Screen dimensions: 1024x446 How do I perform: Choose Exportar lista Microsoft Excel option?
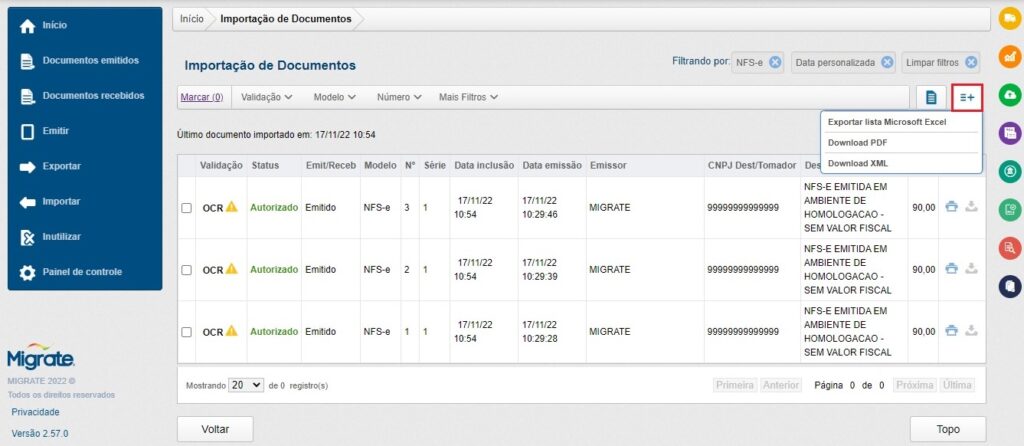(x=886, y=122)
